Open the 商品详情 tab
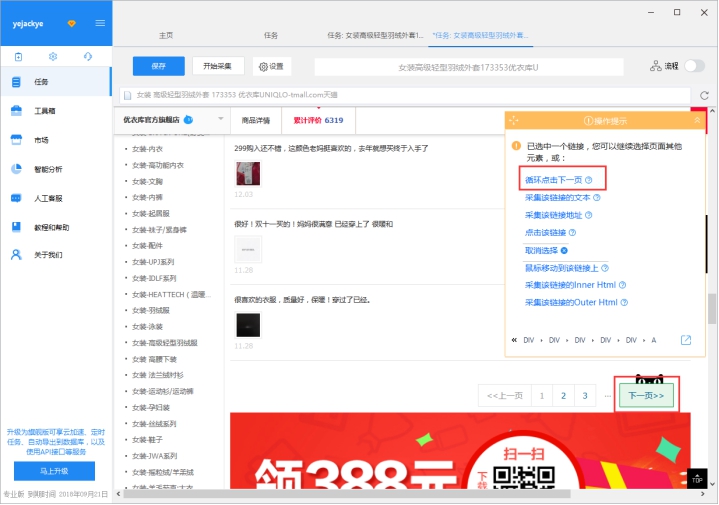The width and height of the screenshot is (719, 505). pyautogui.click(x=256, y=120)
